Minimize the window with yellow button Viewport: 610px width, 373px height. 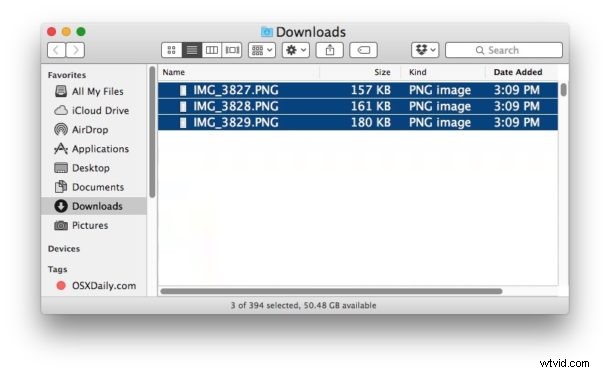(x=66, y=32)
